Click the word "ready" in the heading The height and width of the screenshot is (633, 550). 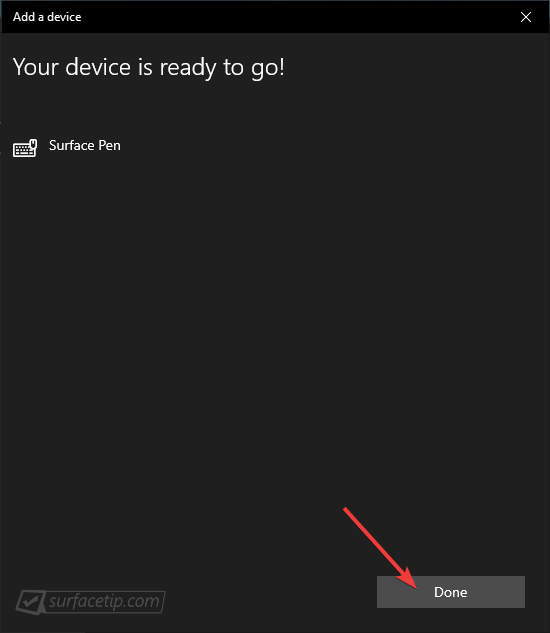pyautogui.click(x=187, y=69)
